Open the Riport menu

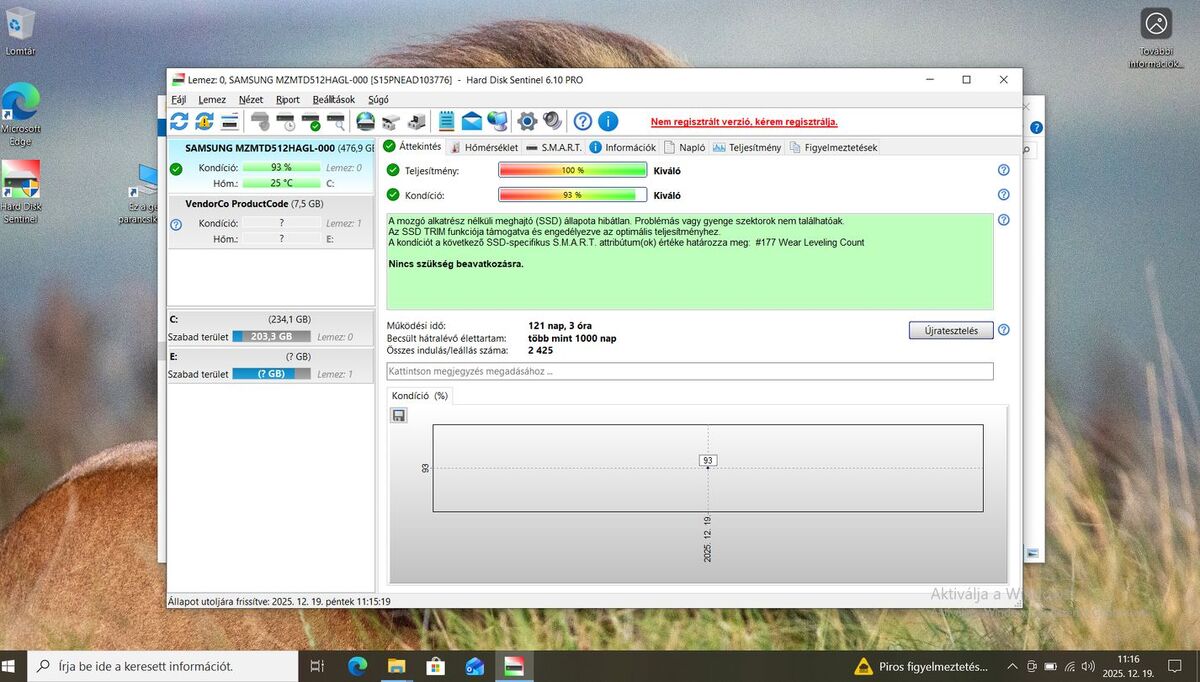pos(288,100)
